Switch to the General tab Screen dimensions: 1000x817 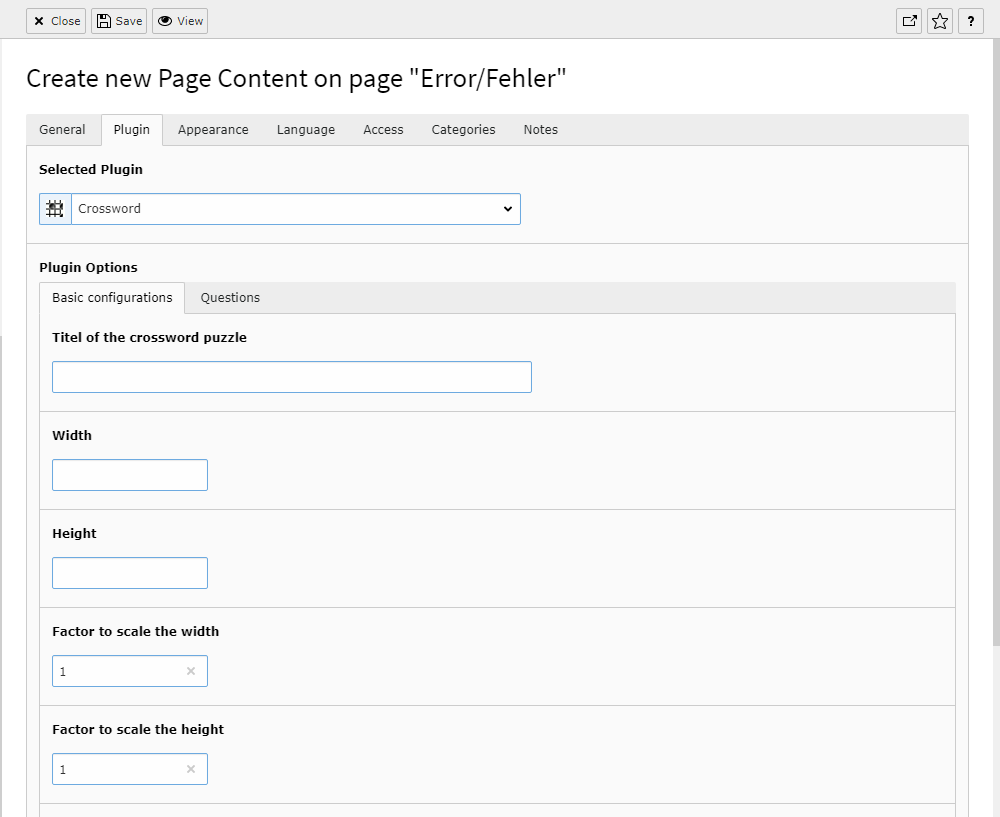click(x=62, y=129)
